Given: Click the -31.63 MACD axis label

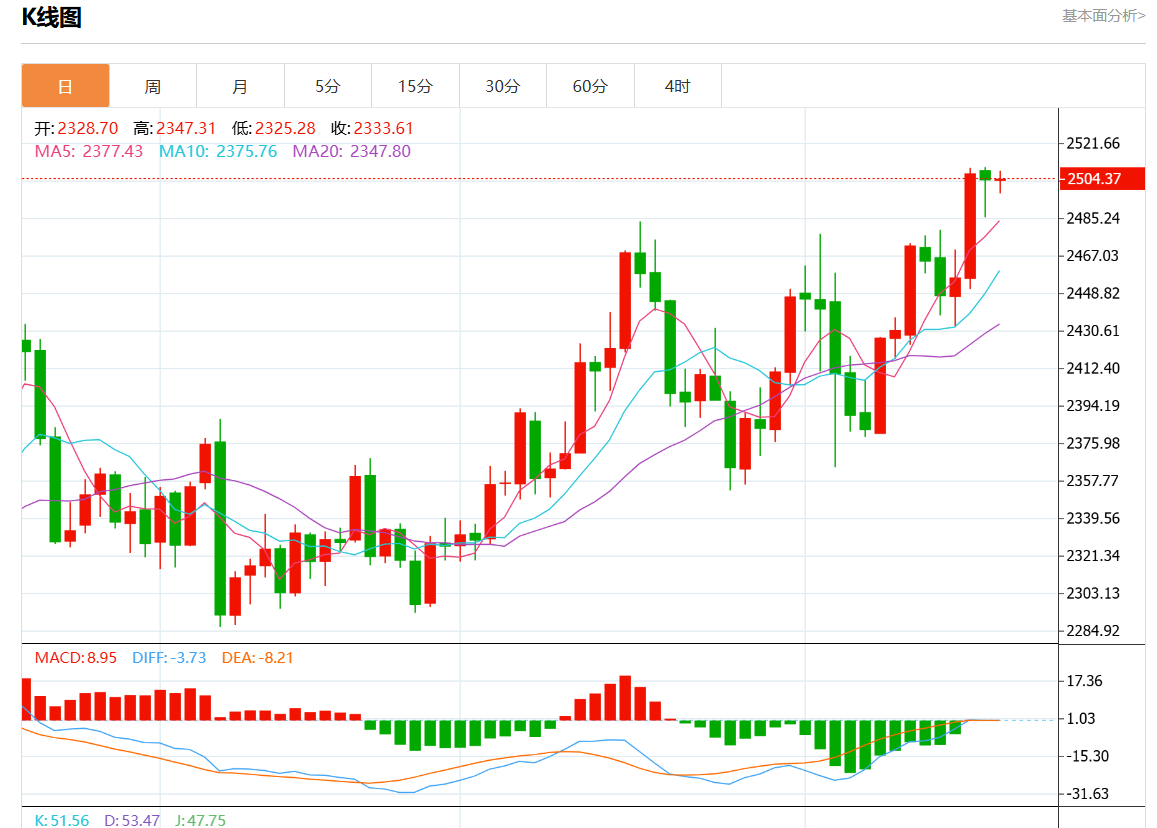Looking at the screenshot, I should click(1088, 794).
